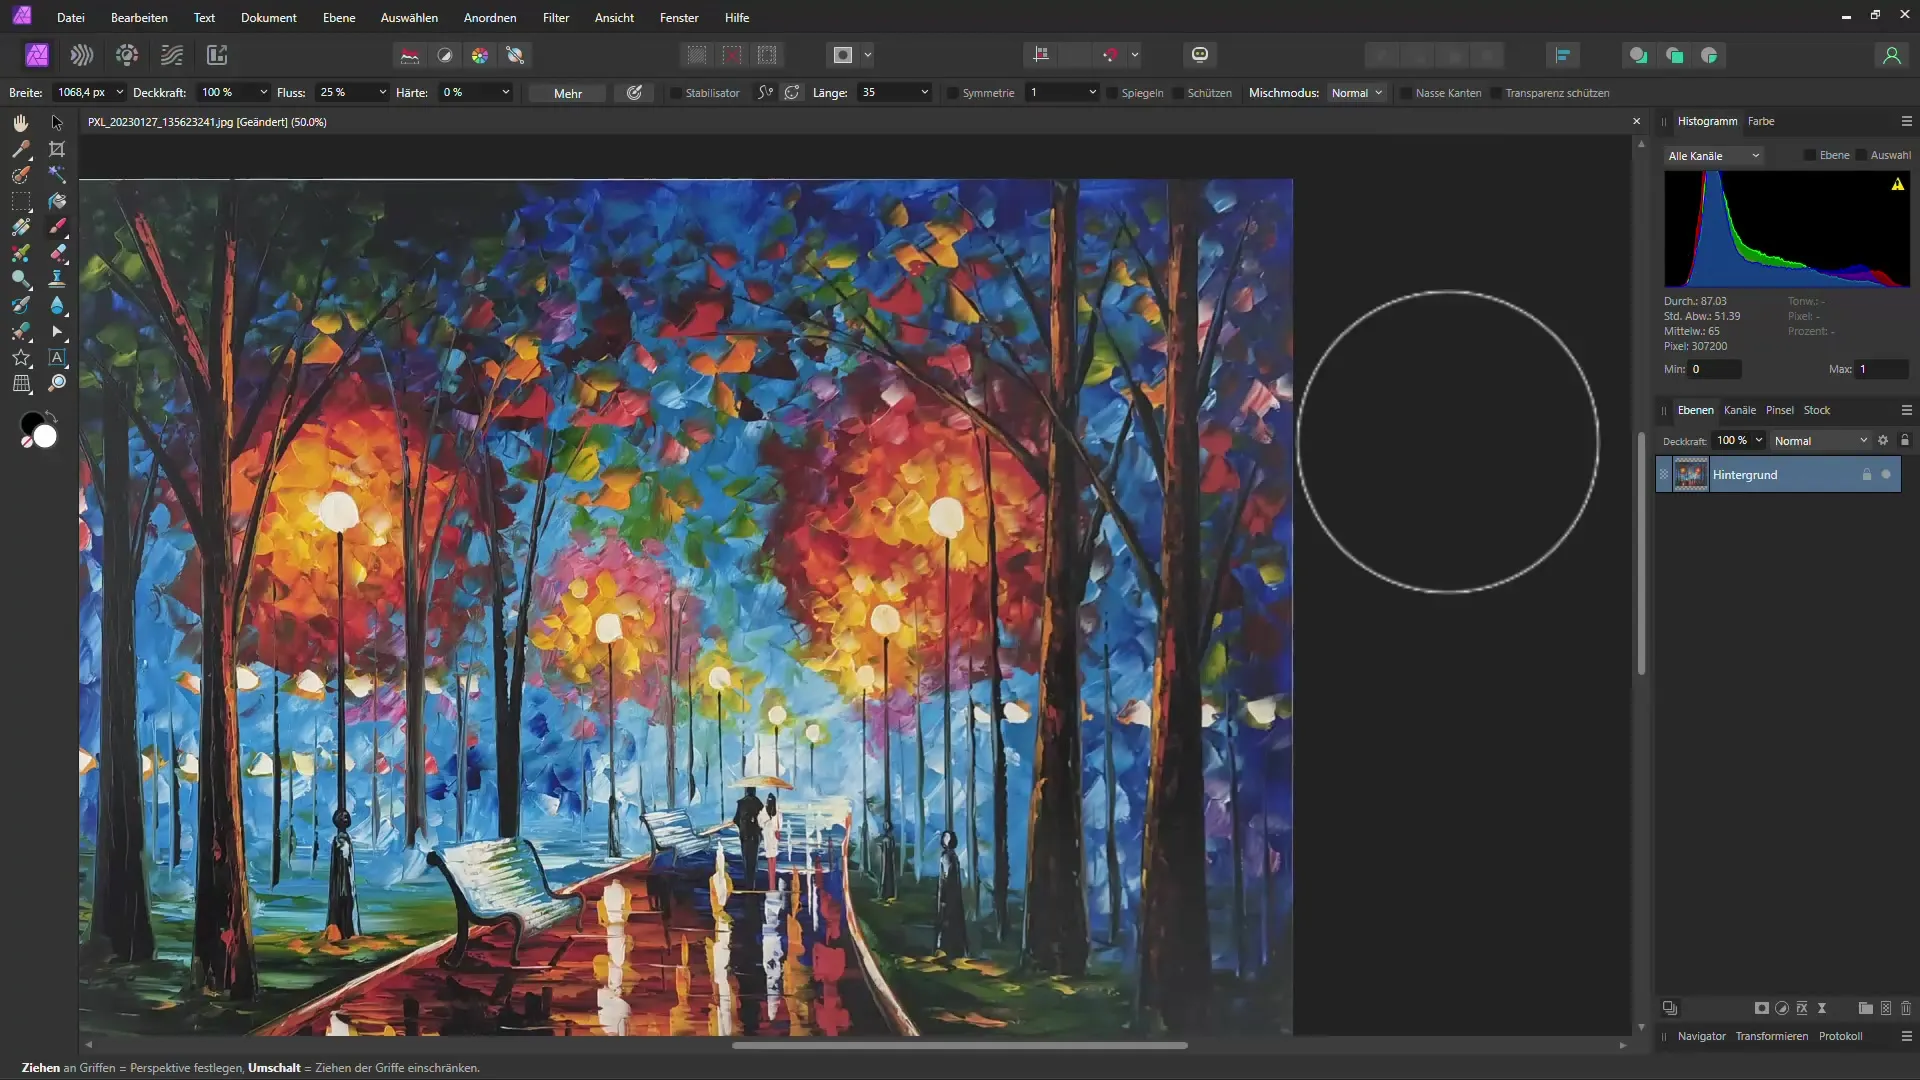Screen dimensions: 1920x1080
Task: Switch to the Kanäle tab
Action: click(1740, 410)
